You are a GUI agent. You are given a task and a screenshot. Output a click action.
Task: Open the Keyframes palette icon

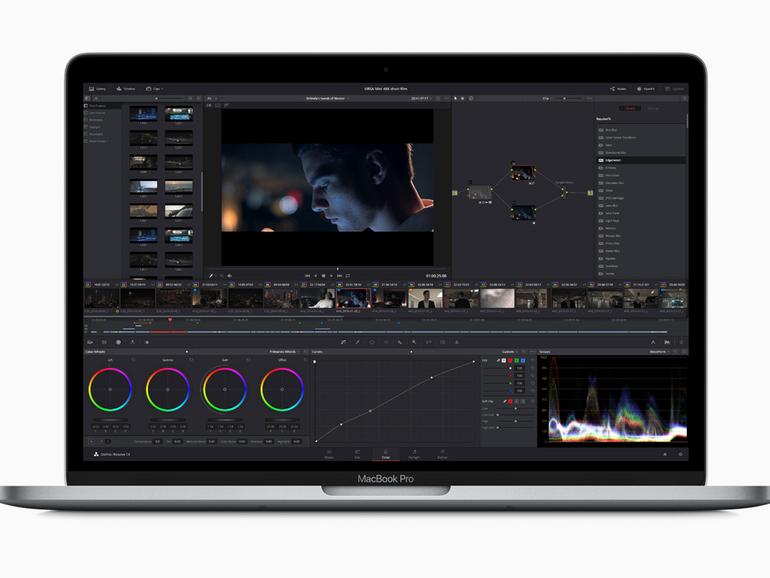click(x=653, y=342)
